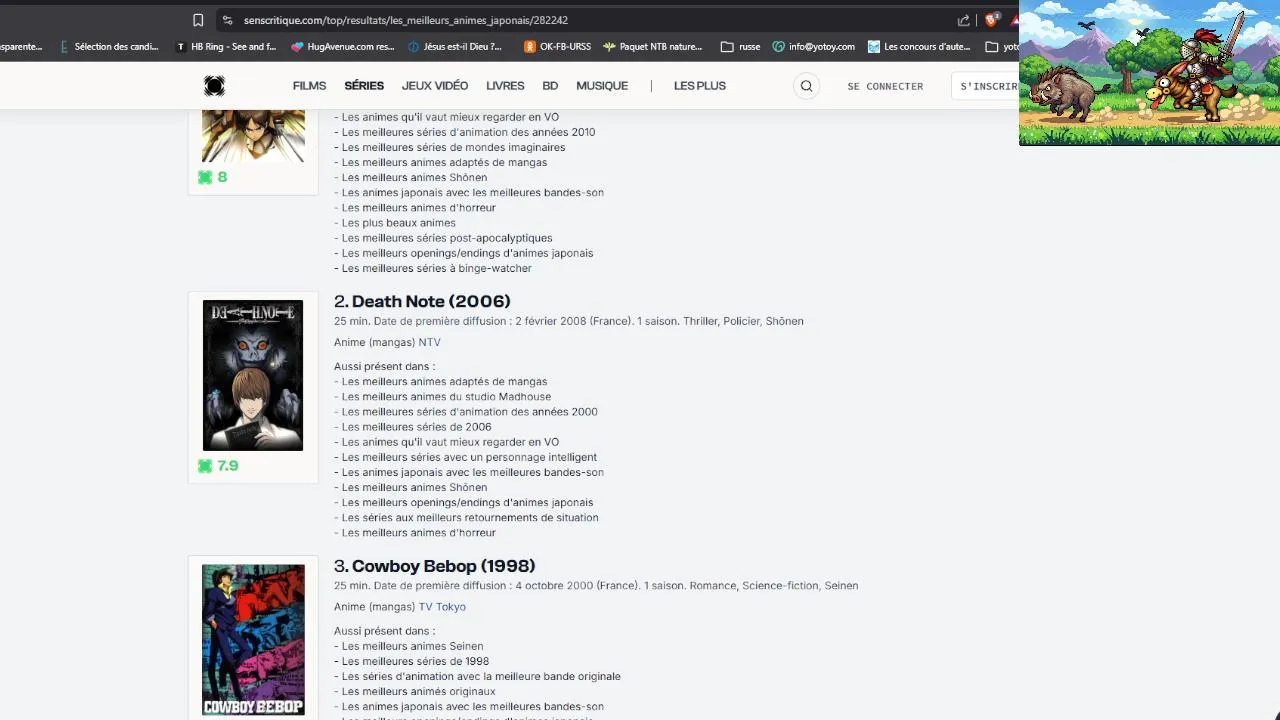Click '4 octobre 2000' diffusion date text
The image size is (1280, 720).
coord(554,586)
